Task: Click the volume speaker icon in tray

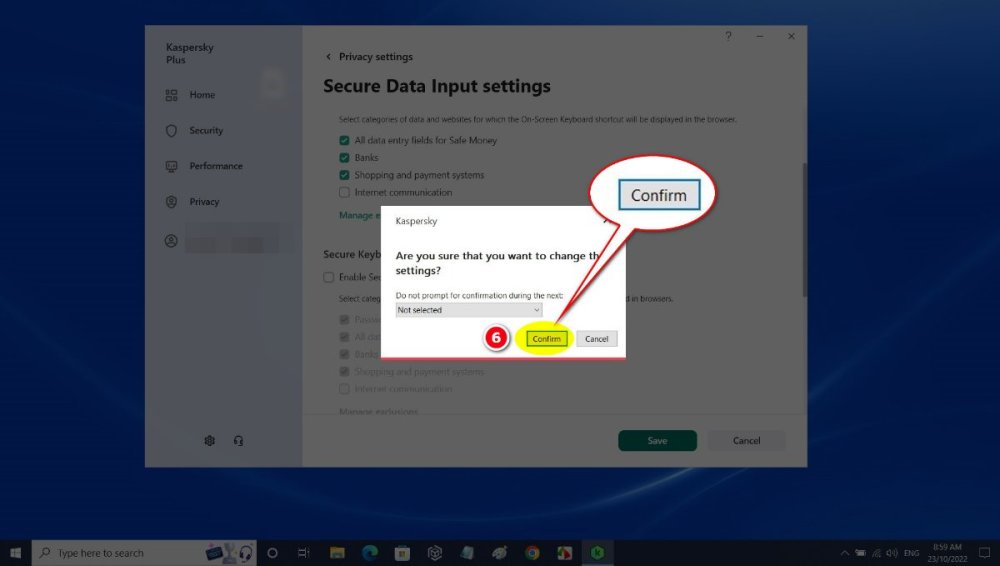Action: (x=892, y=553)
